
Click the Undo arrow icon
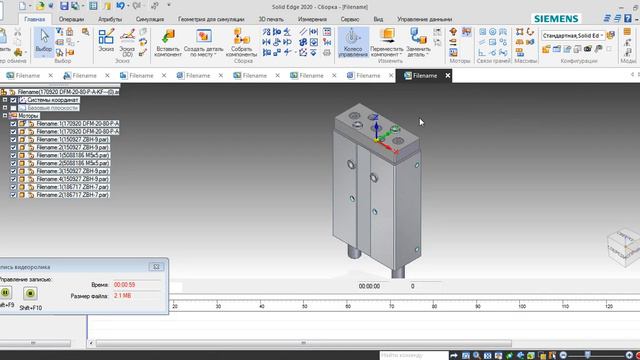tap(120, 6)
